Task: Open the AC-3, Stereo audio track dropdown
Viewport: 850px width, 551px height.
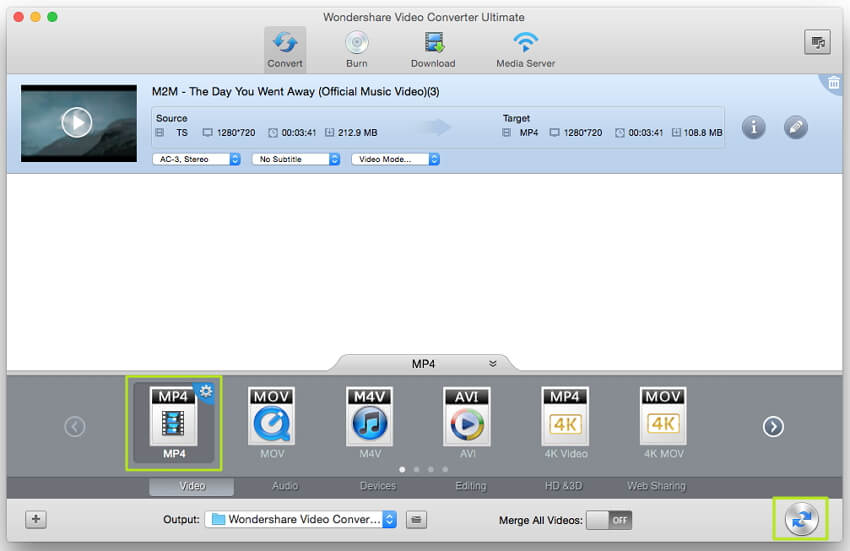Action: point(197,159)
